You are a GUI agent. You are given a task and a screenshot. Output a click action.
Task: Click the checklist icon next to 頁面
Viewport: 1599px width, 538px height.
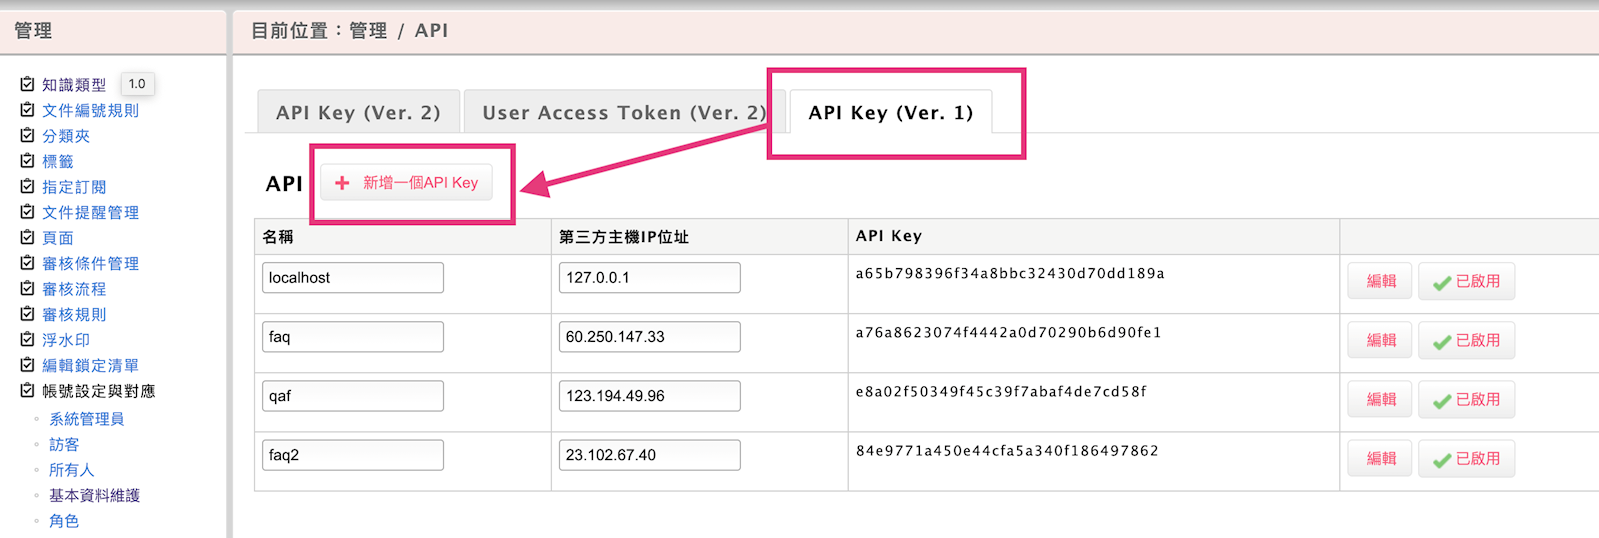27,237
